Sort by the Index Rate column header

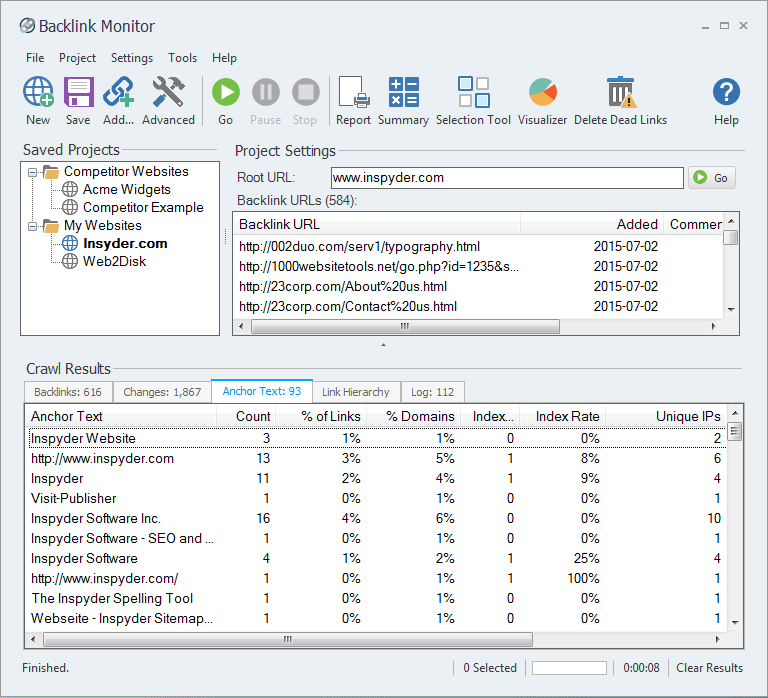(x=563, y=416)
